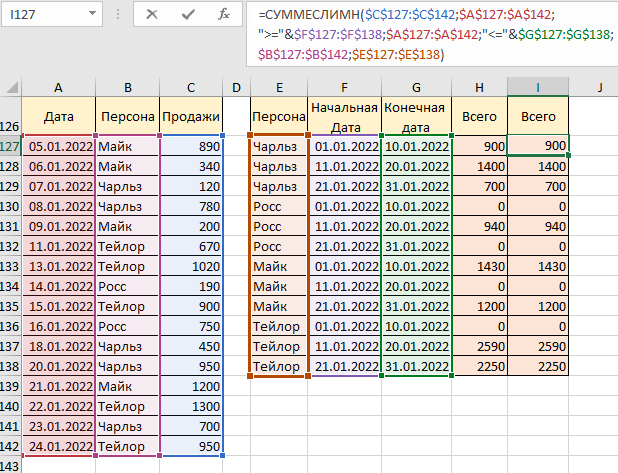Click the Enter checkmark formula button

[x=187, y=15]
